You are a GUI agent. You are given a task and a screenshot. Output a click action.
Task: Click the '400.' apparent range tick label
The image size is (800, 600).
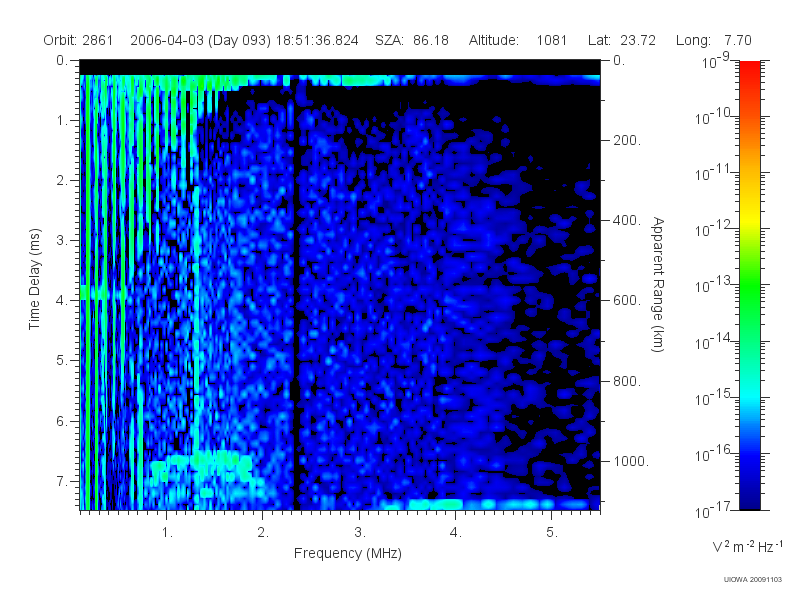(627, 220)
